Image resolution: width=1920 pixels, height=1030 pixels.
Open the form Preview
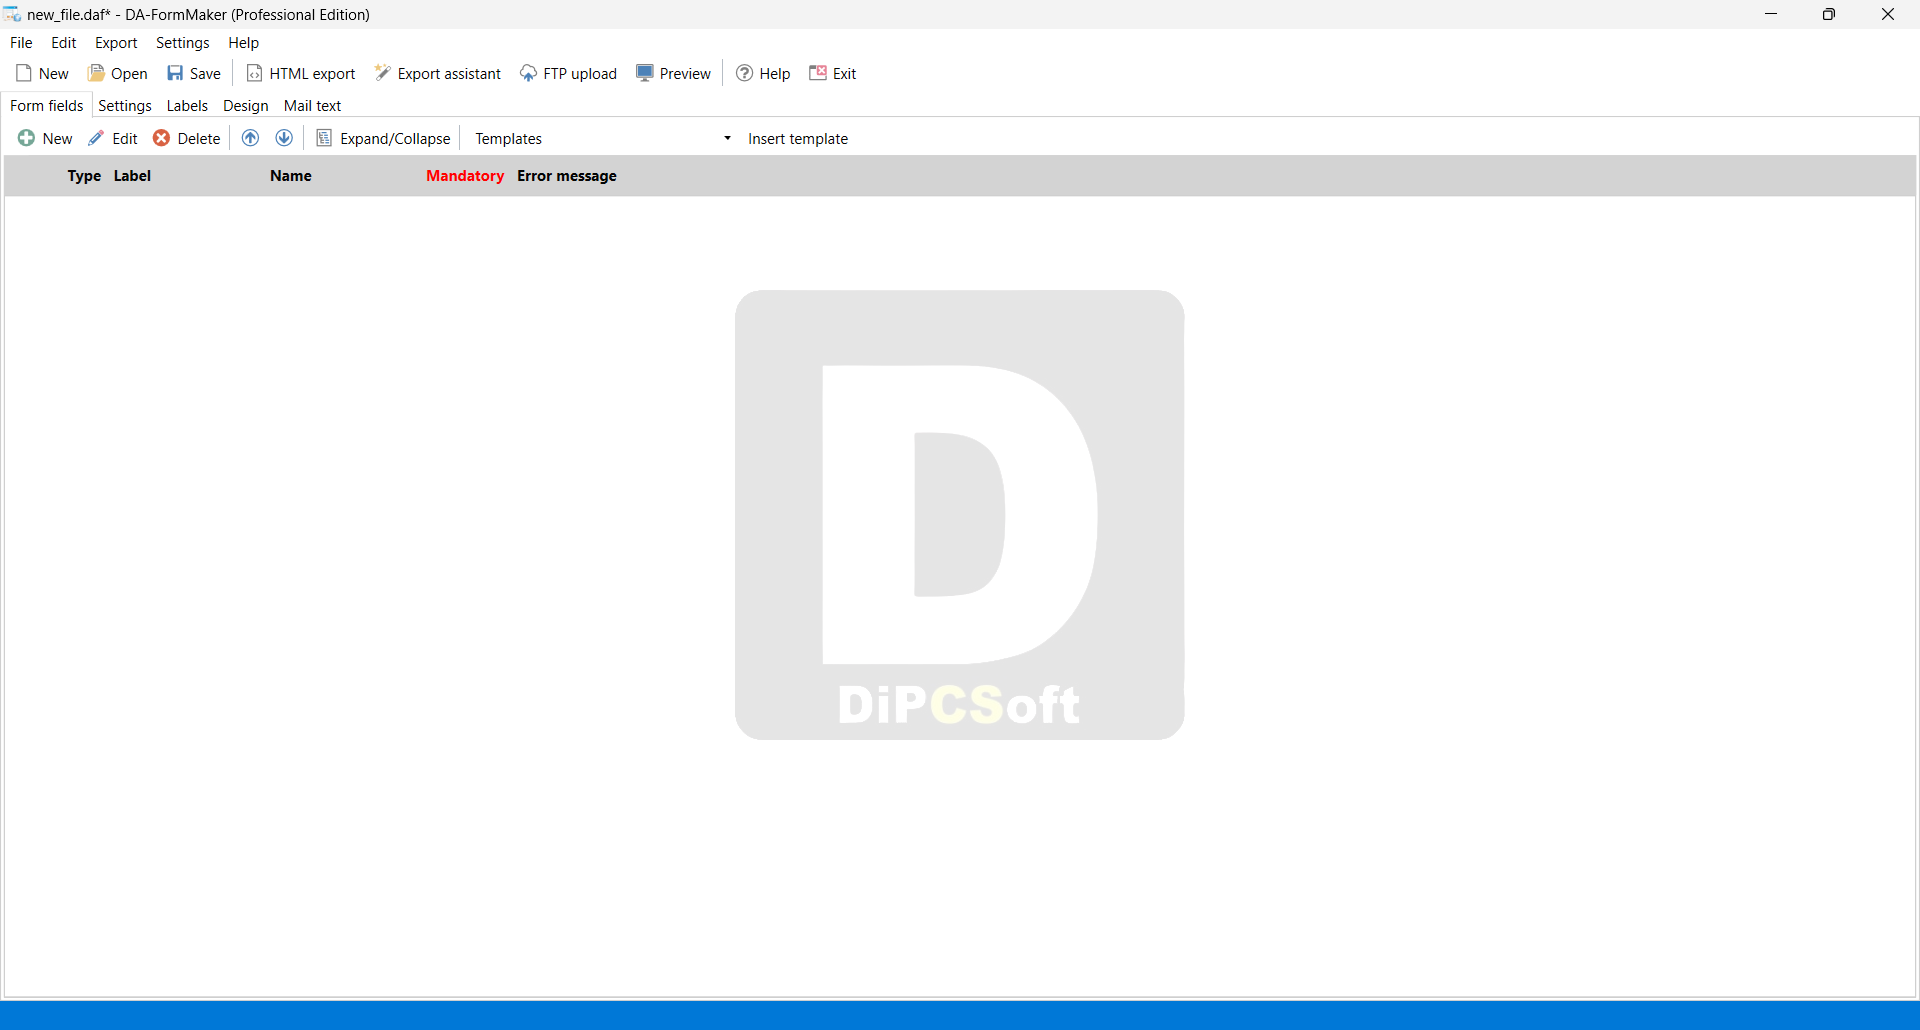(x=673, y=73)
